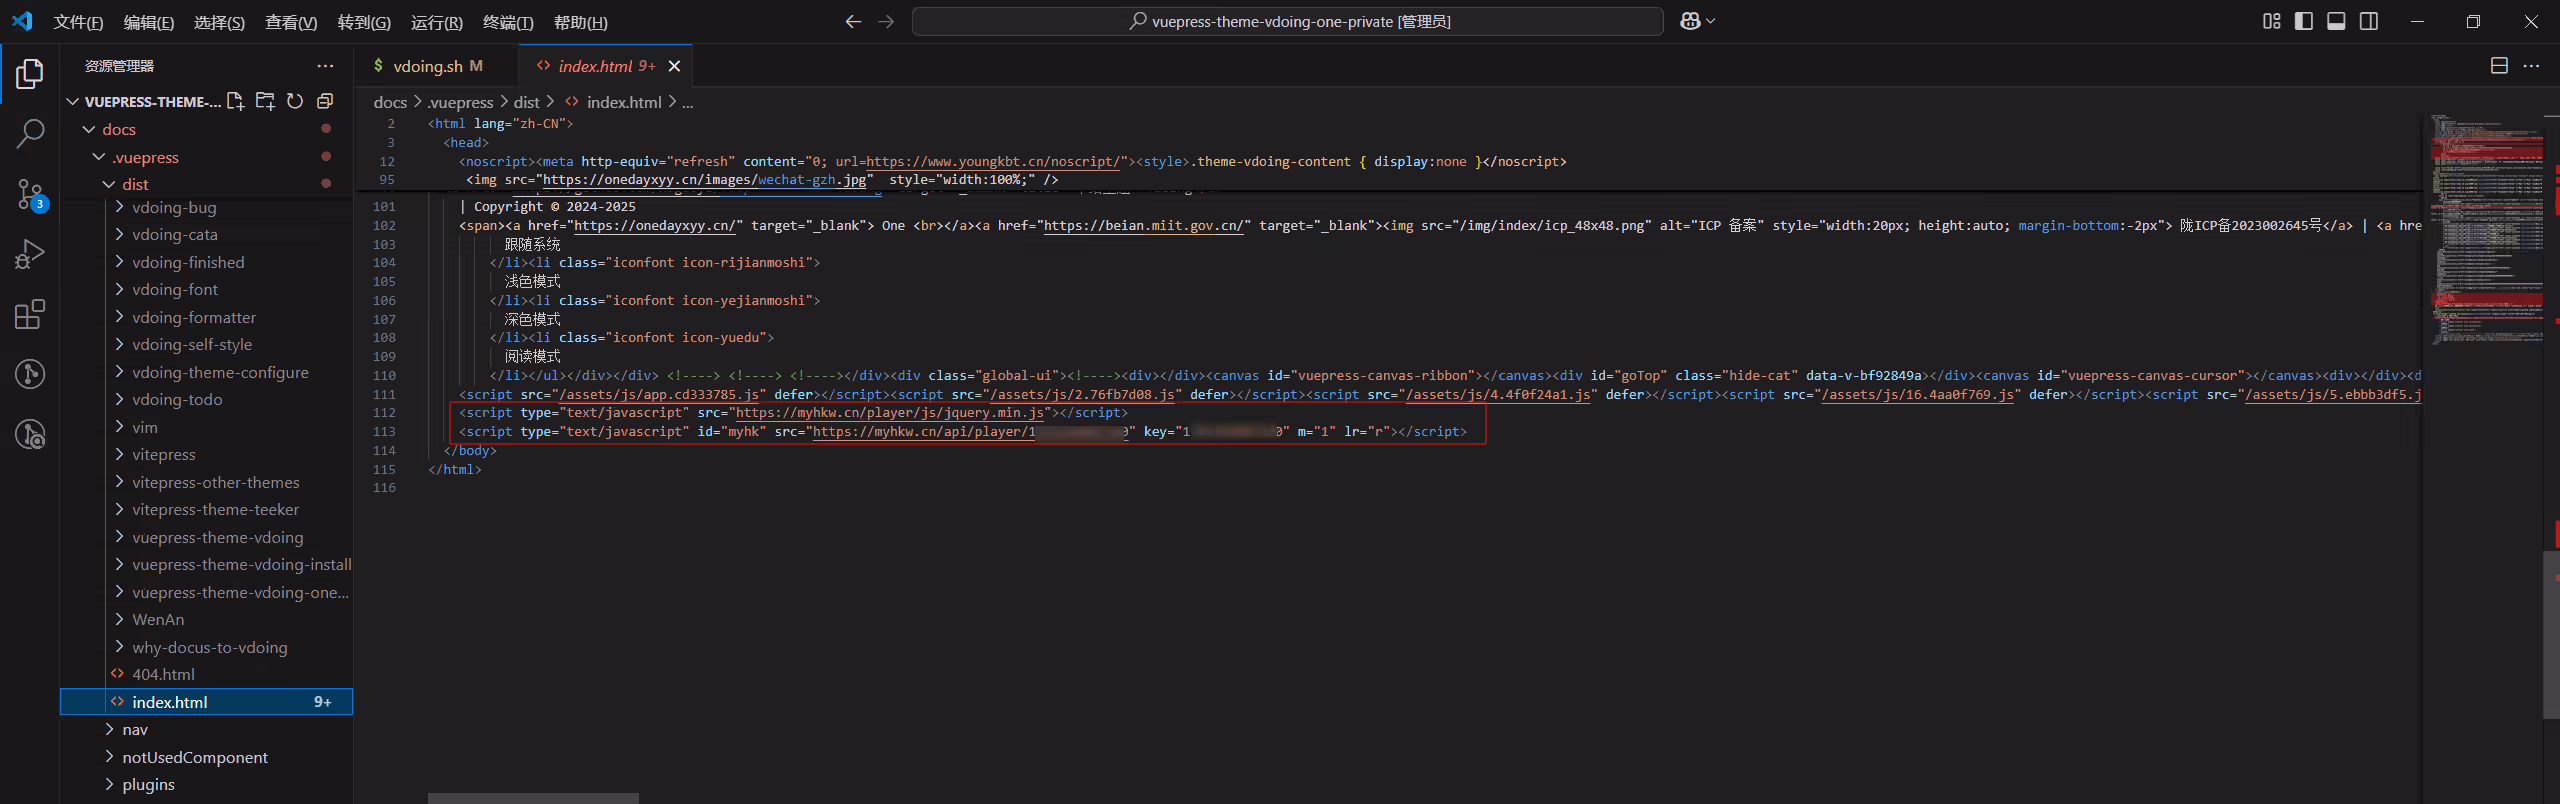The height and width of the screenshot is (804, 2560).
Task: Collapse all folders in explorer
Action: (x=325, y=101)
